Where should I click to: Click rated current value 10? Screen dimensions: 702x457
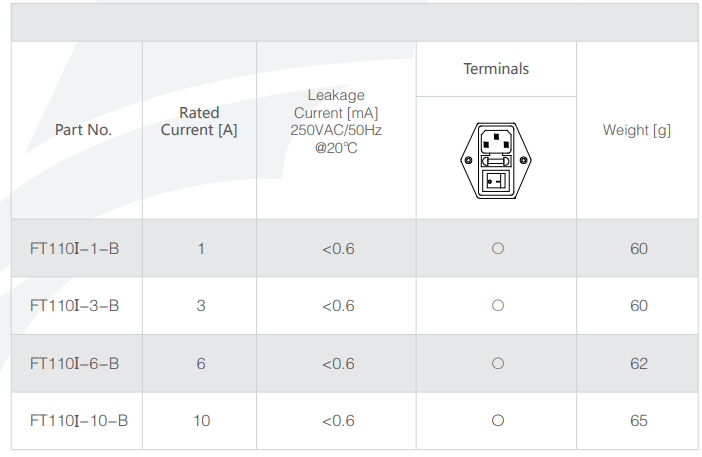click(201, 421)
